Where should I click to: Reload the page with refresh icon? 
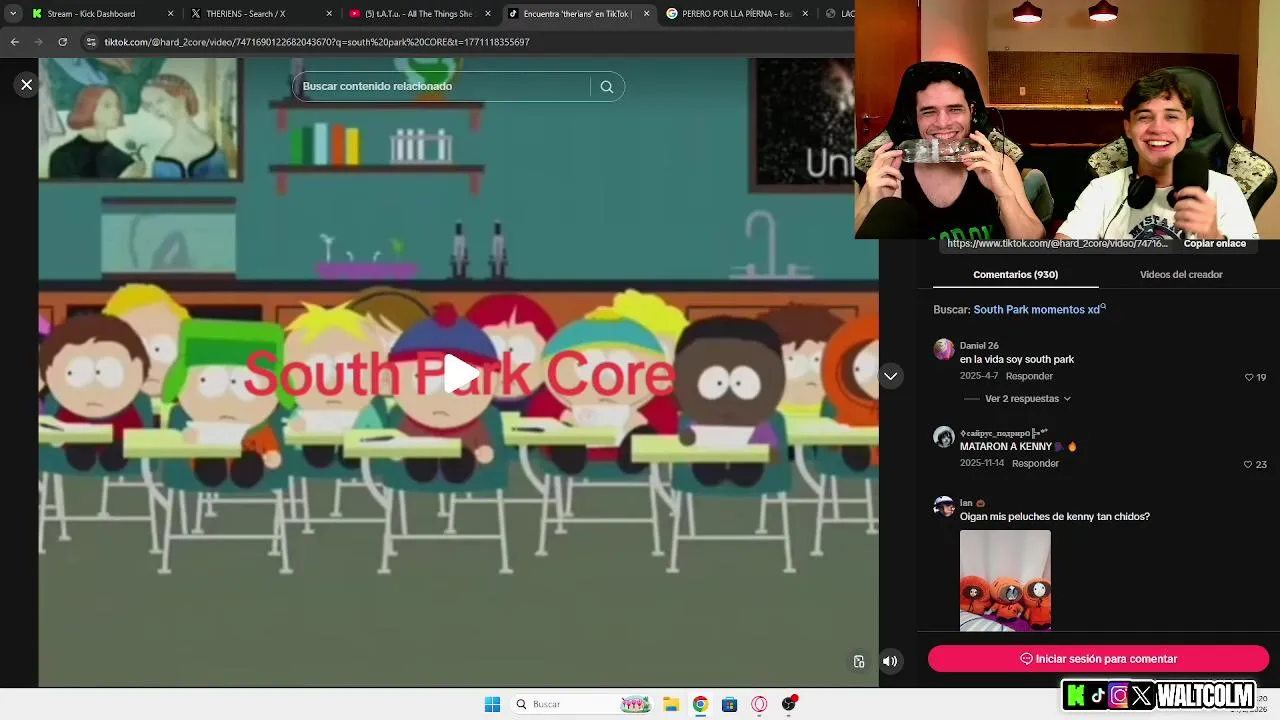coord(63,42)
